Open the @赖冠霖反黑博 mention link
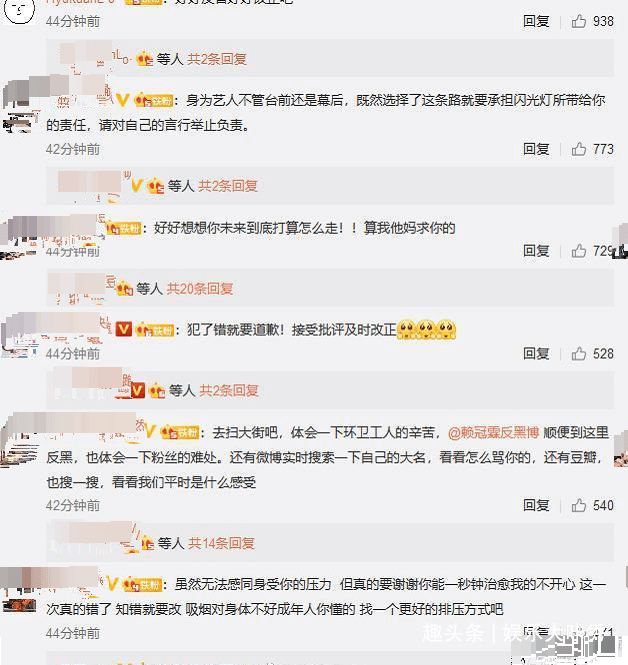This screenshot has width=628, height=665. pyautogui.click(x=493, y=433)
